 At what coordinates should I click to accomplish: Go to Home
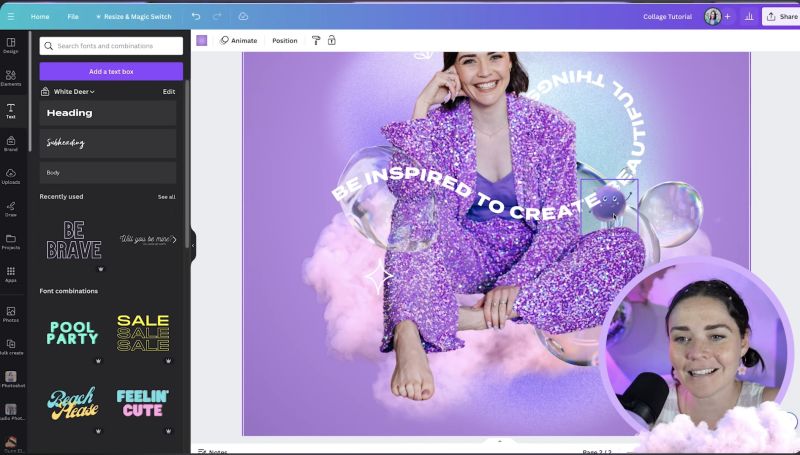[x=40, y=16]
